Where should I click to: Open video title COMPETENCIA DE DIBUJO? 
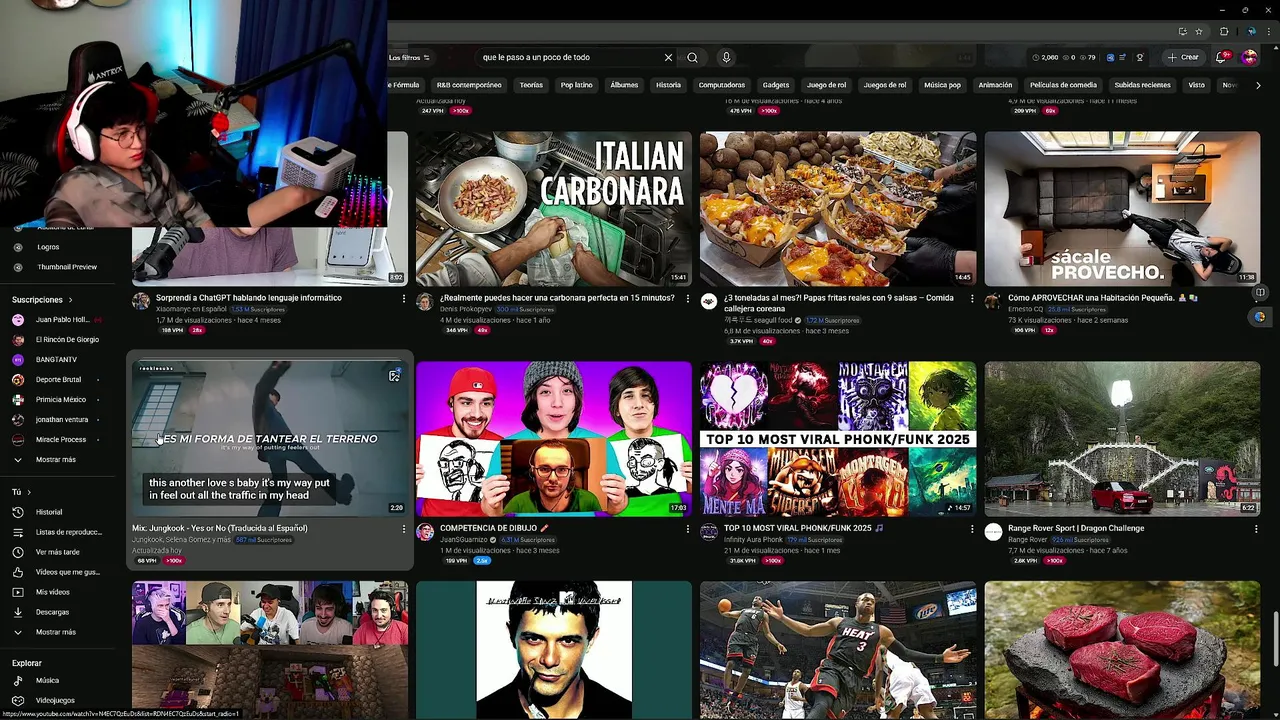coord(494,528)
